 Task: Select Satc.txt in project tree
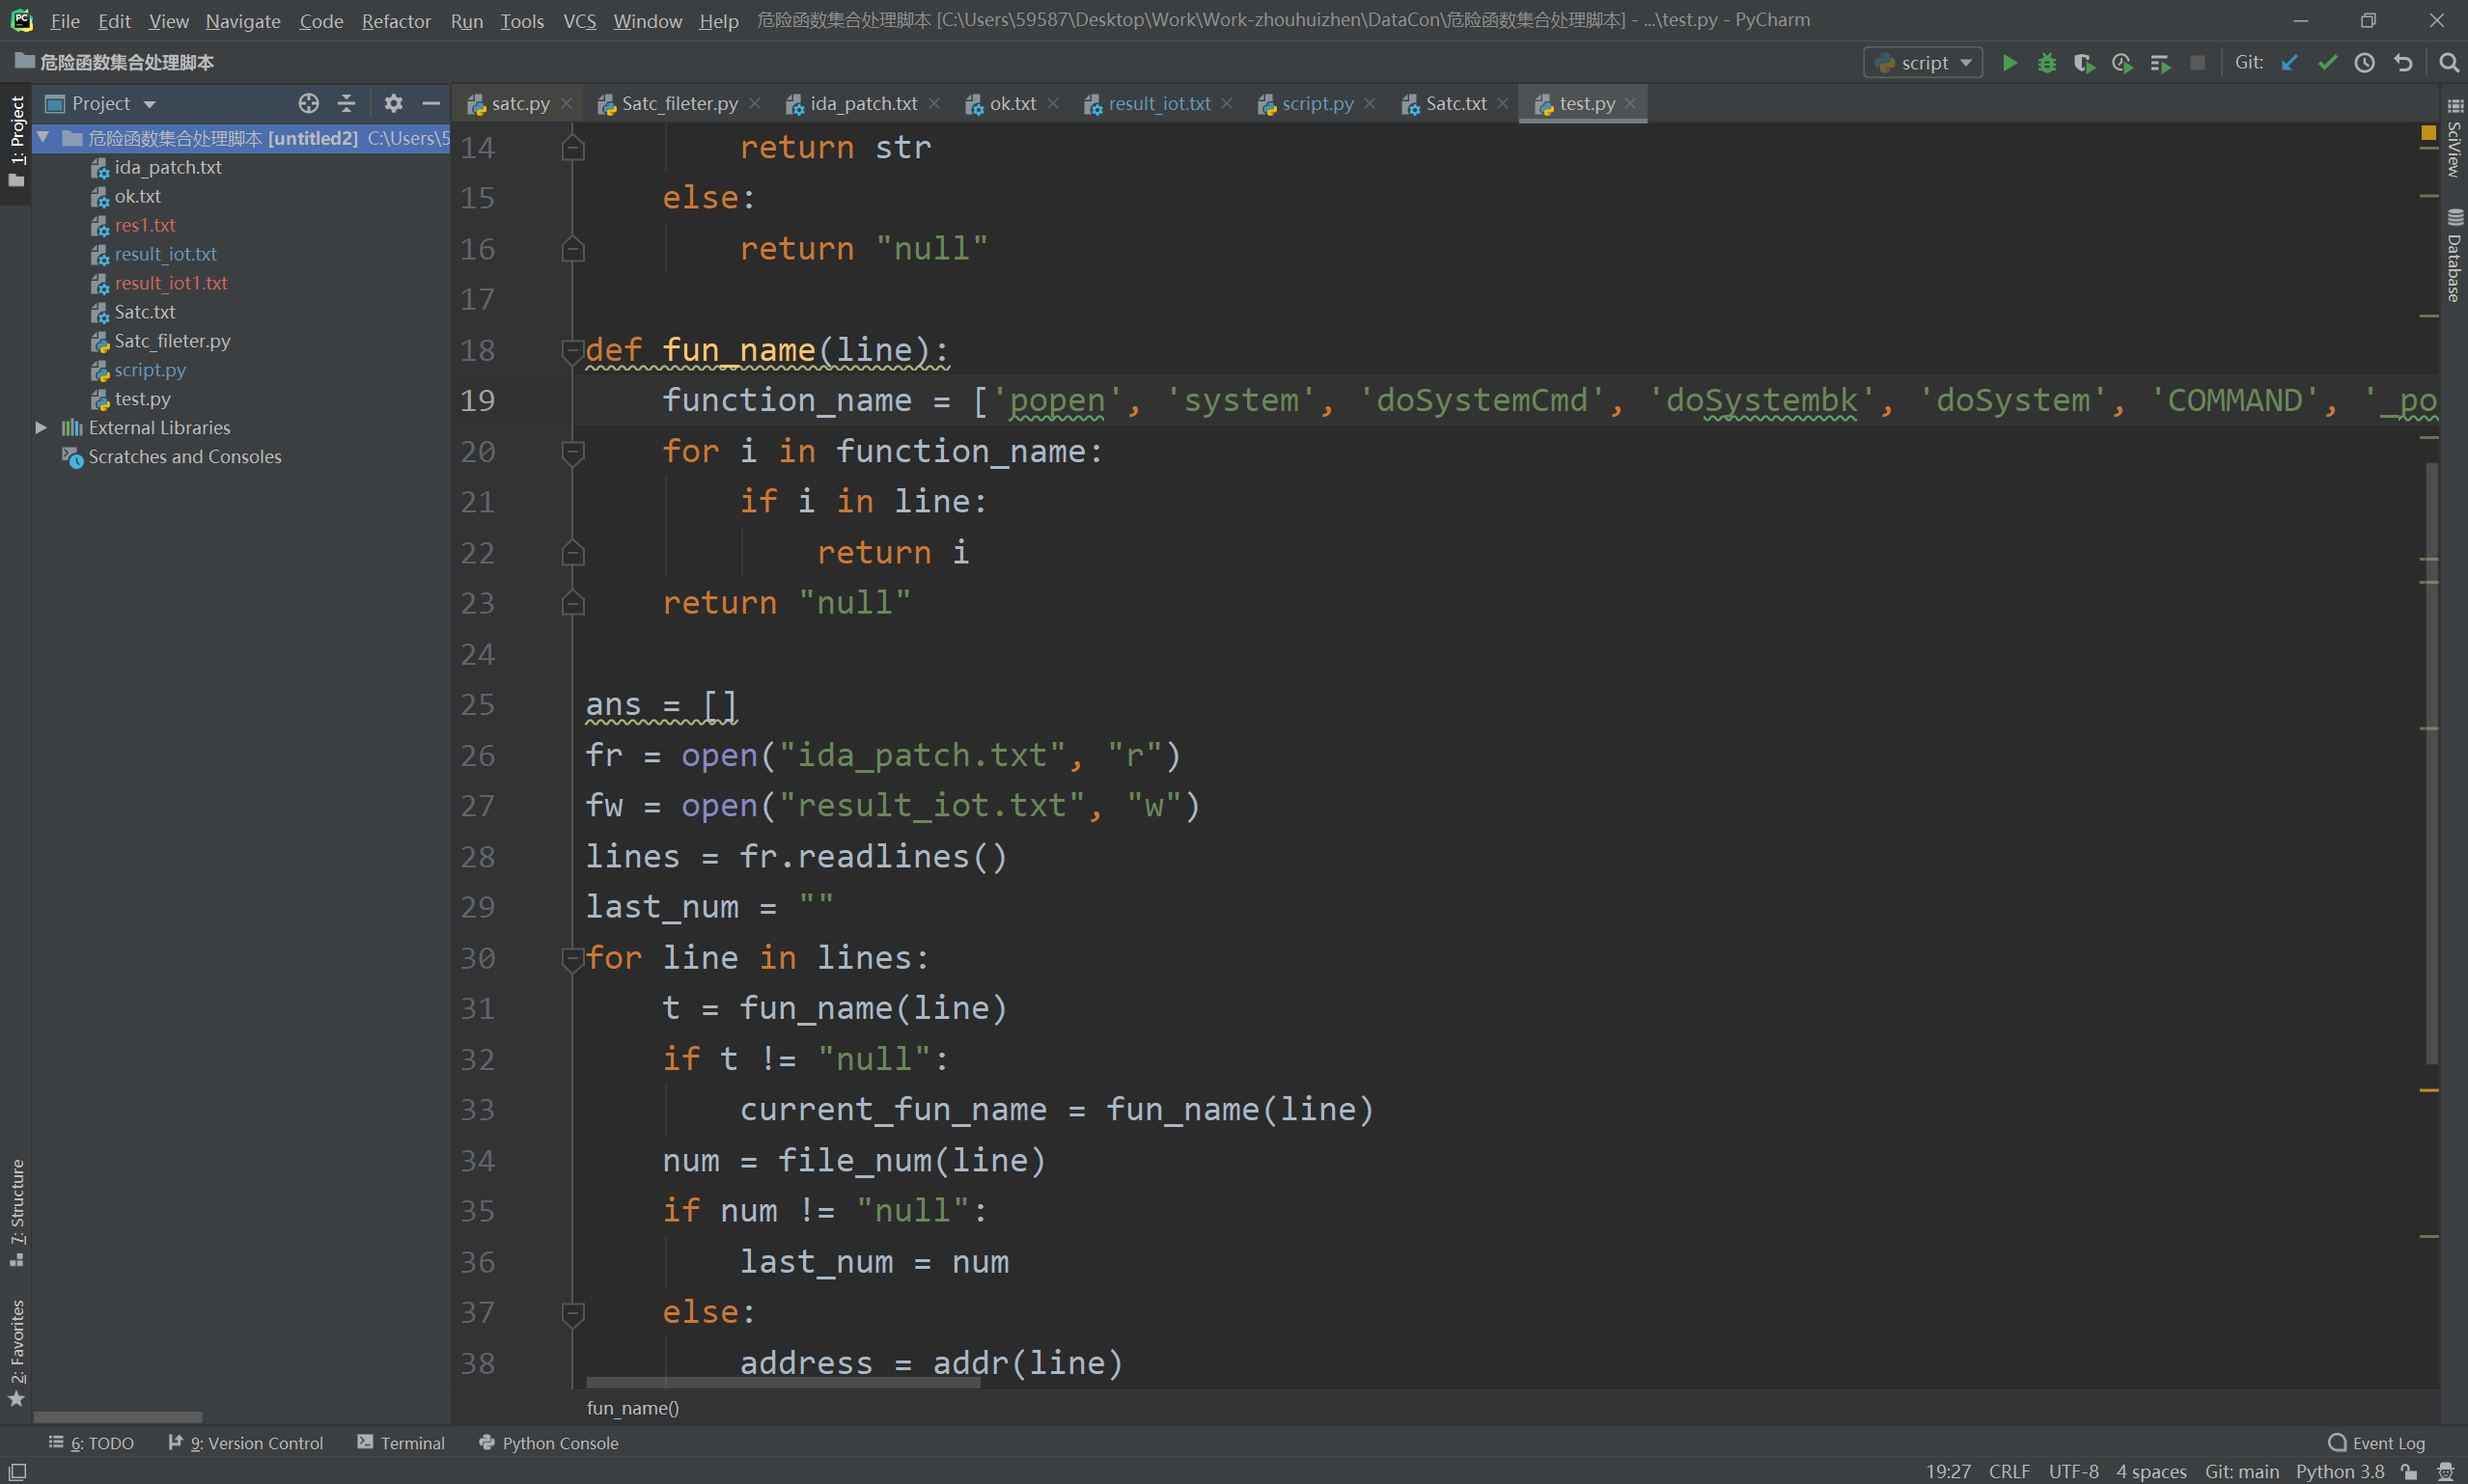click(144, 312)
